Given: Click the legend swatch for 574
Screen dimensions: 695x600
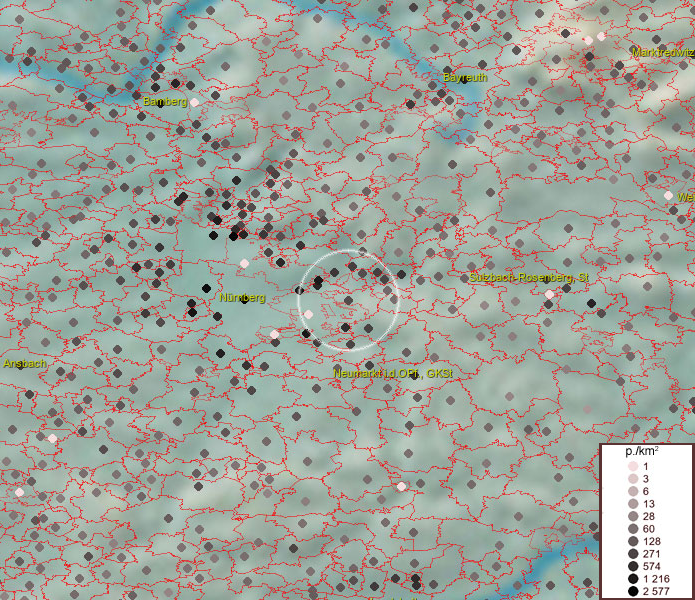Looking at the screenshot, I should pyautogui.click(x=633, y=566).
